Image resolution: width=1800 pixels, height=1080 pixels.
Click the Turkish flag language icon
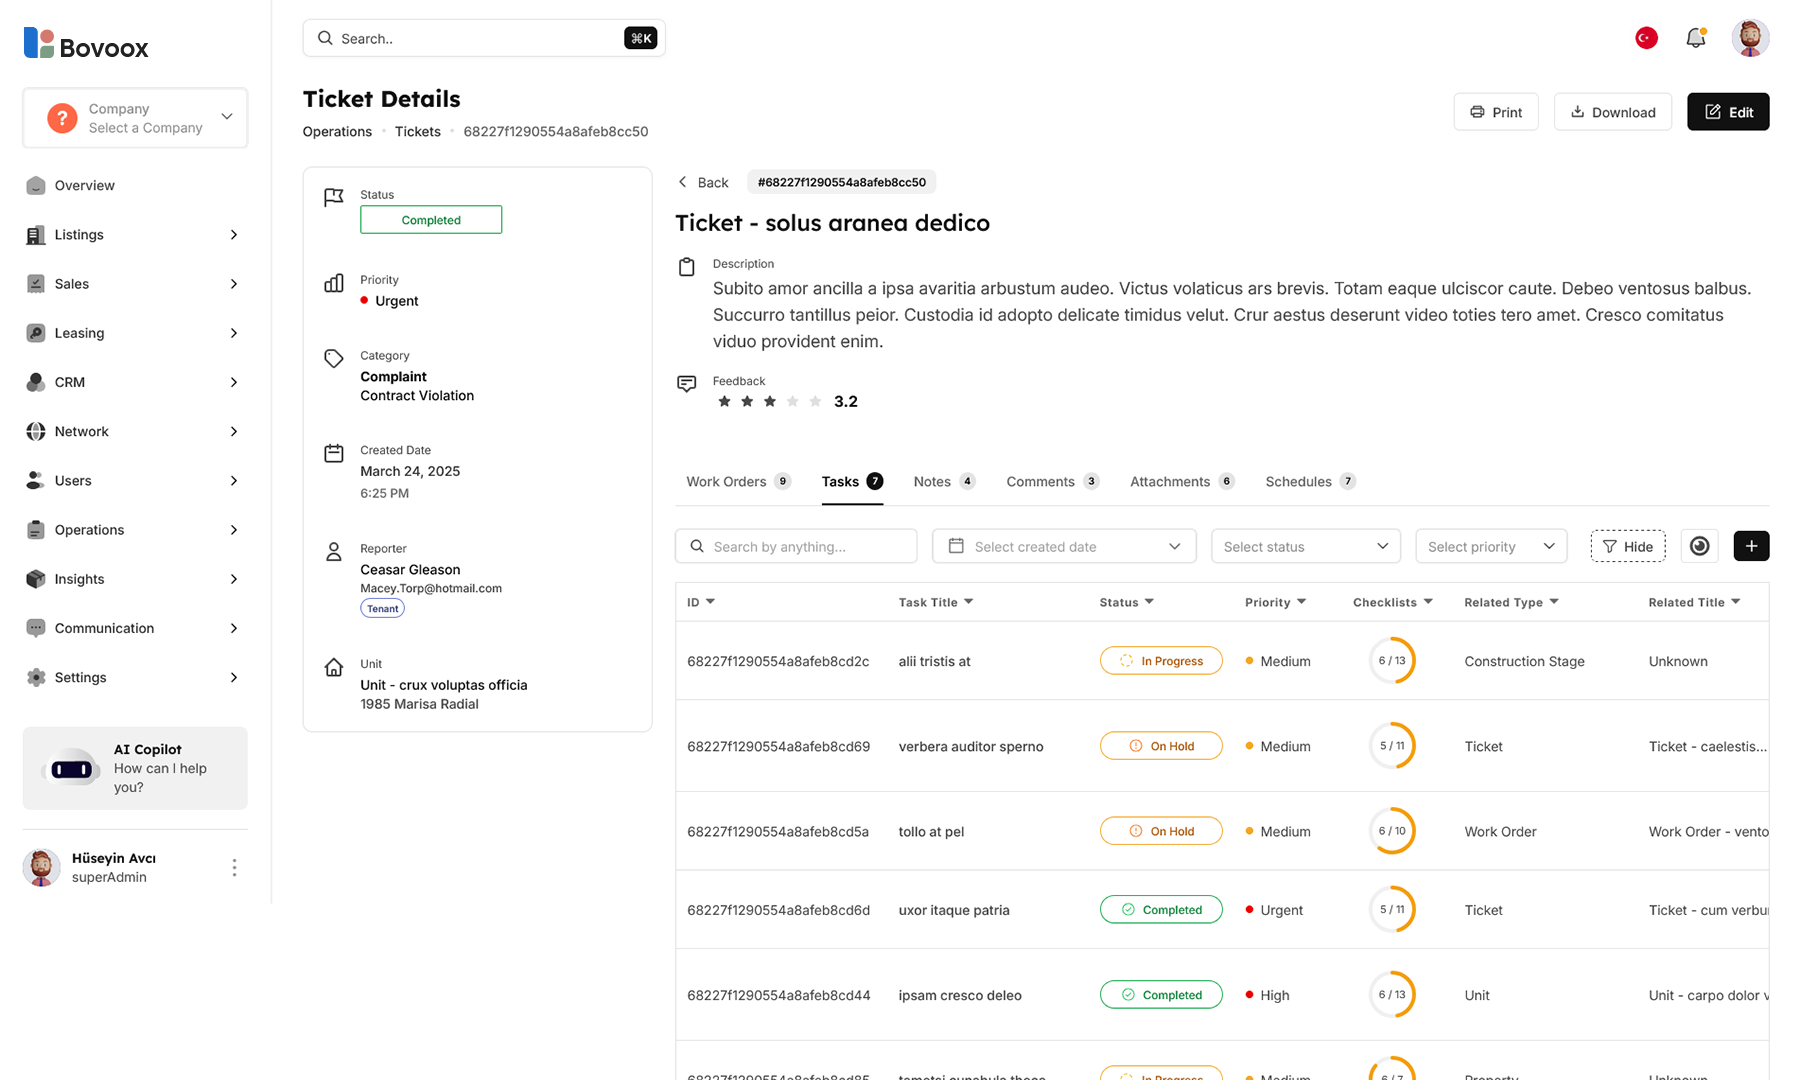click(x=1646, y=38)
